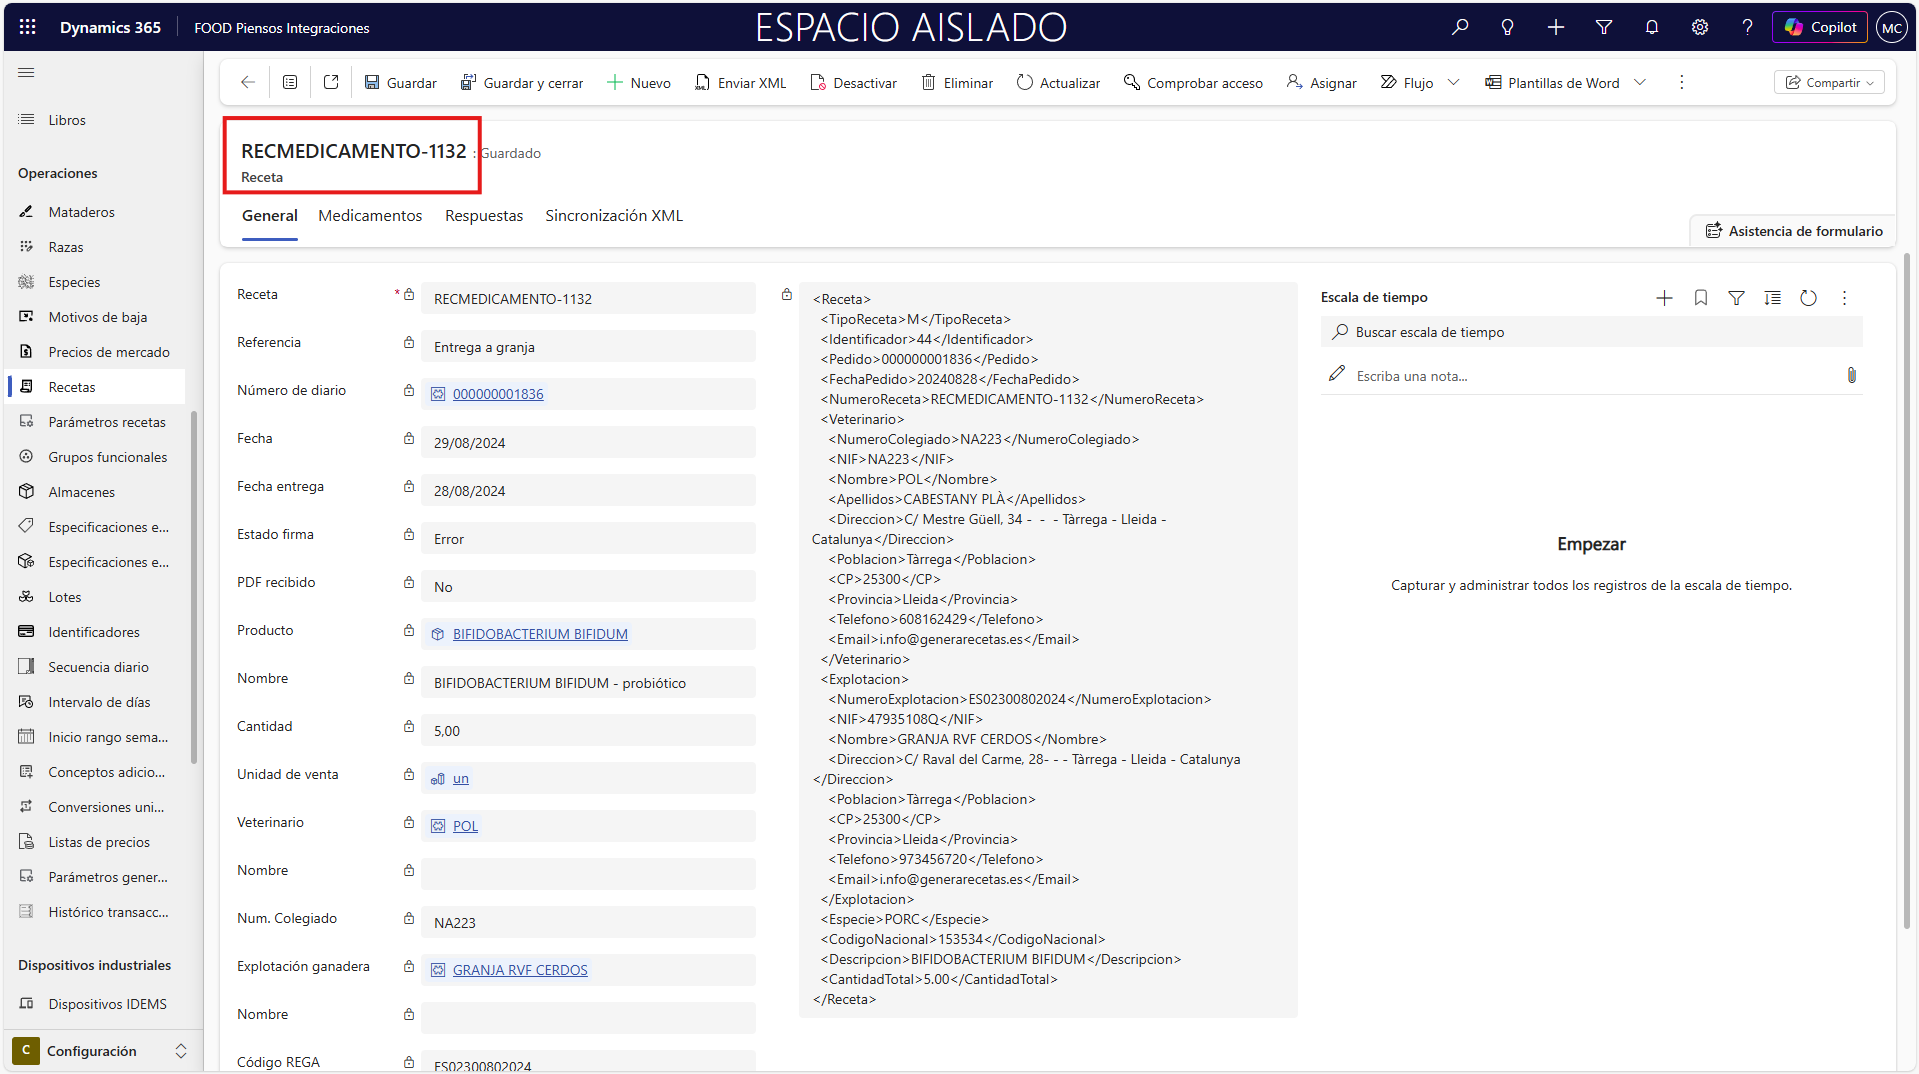Viewport: 1919px width, 1074px height.
Task: Open the notifications bell icon
Action: coord(1652,27)
